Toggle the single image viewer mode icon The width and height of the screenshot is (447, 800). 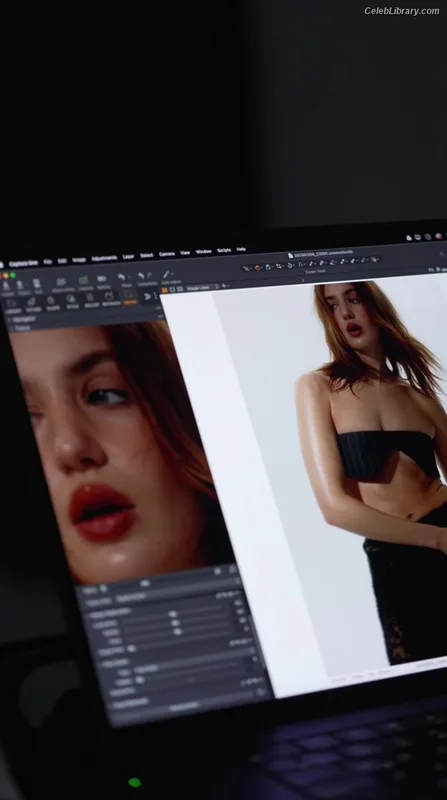pyautogui.click(x=172, y=289)
